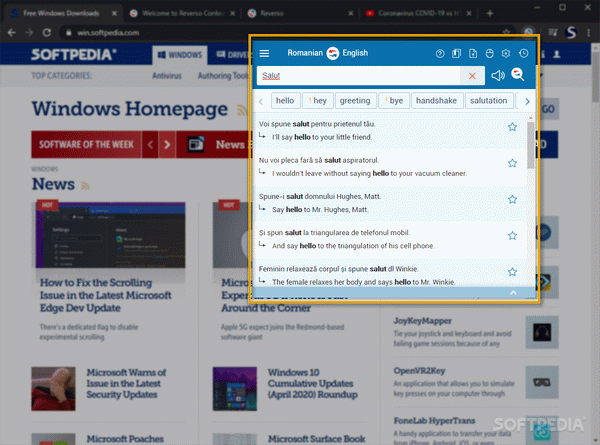Read 'How to Fix the Scrolling Issue' article
This screenshot has width=600, height=445.
pos(106,295)
